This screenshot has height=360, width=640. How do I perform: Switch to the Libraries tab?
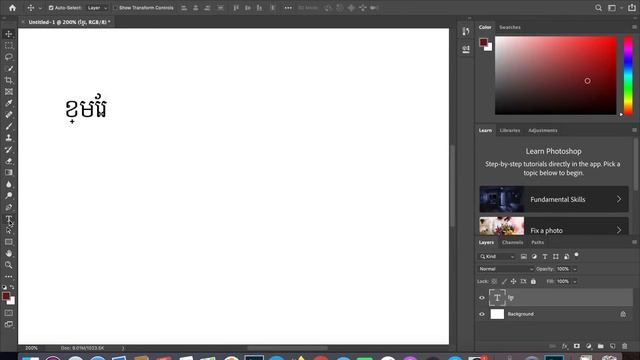pos(510,131)
